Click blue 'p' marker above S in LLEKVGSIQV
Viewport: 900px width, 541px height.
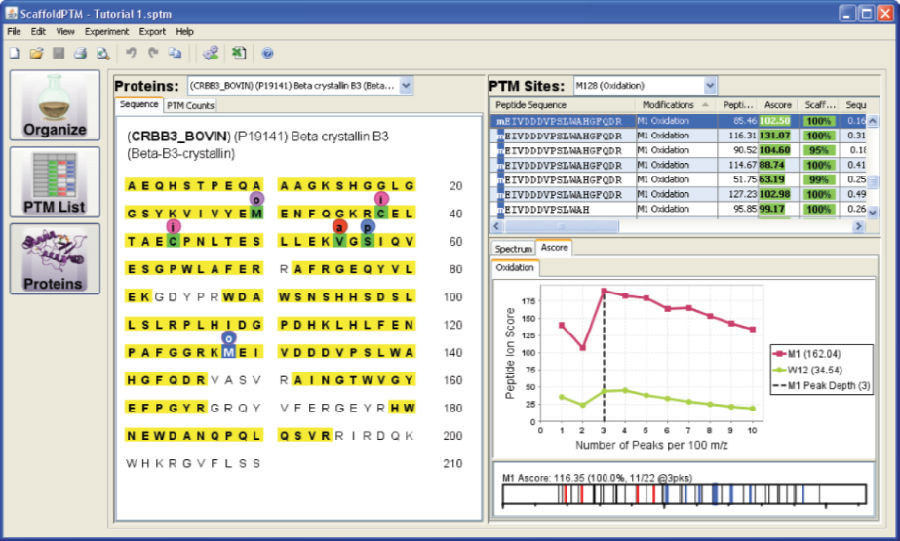(x=367, y=227)
